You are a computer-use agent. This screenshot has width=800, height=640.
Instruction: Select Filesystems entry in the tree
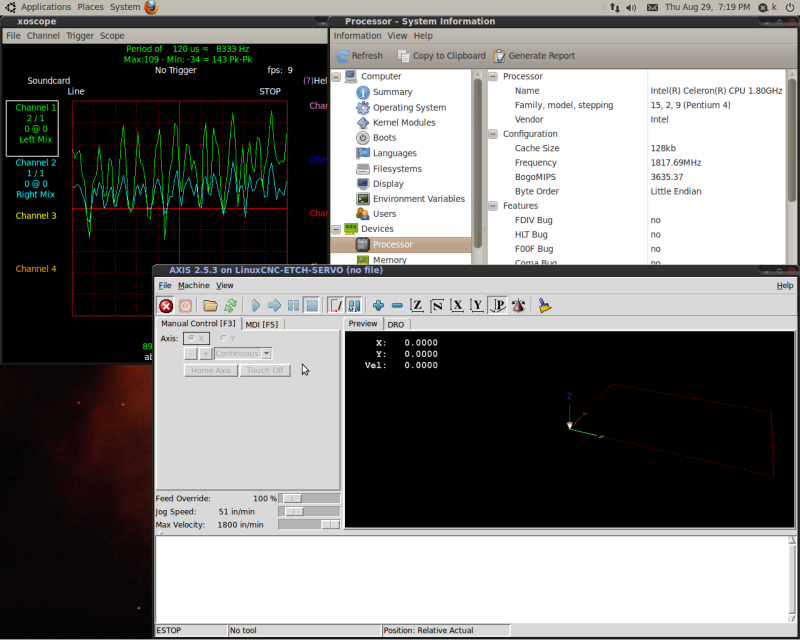pos(397,169)
